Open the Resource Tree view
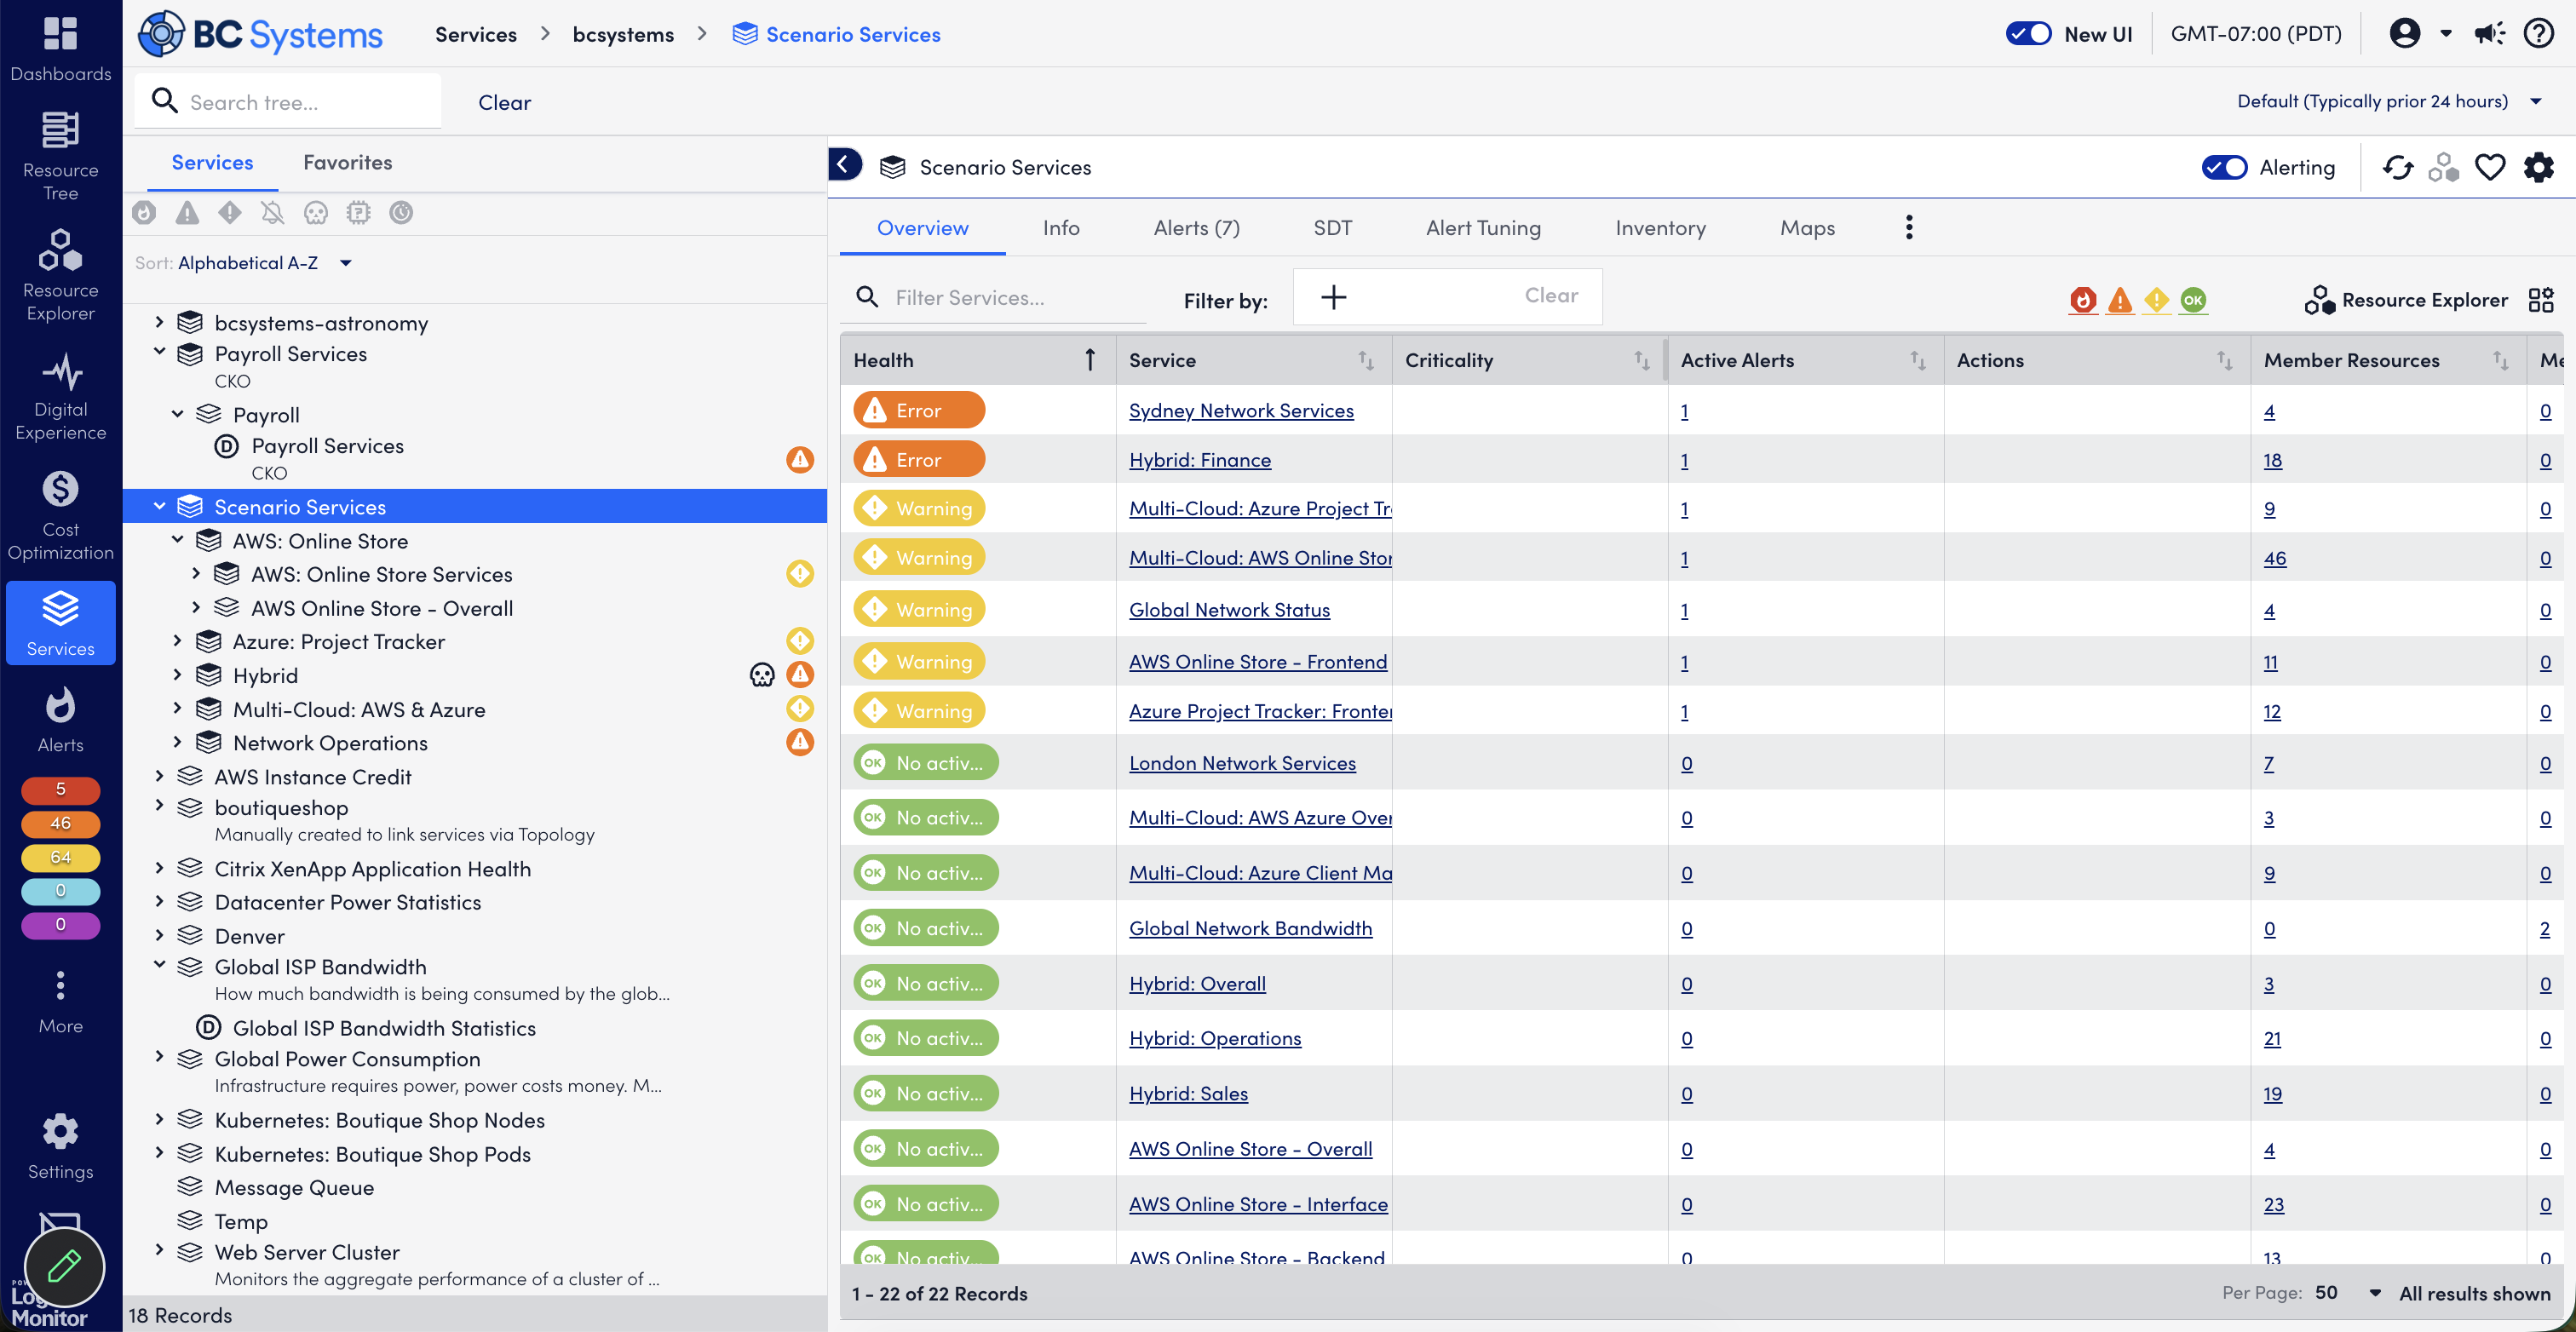The width and height of the screenshot is (2576, 1332). coord(60,156)
